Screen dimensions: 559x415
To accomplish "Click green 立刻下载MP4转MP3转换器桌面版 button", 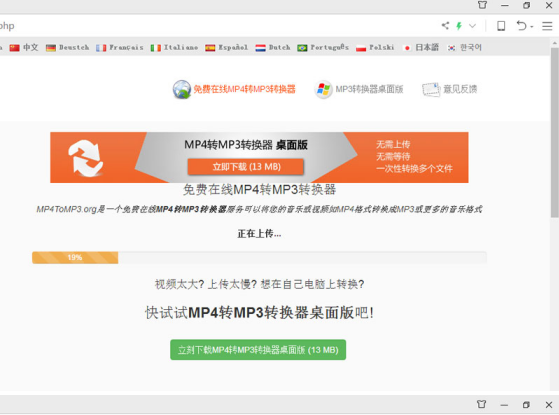I will (258, 350).
